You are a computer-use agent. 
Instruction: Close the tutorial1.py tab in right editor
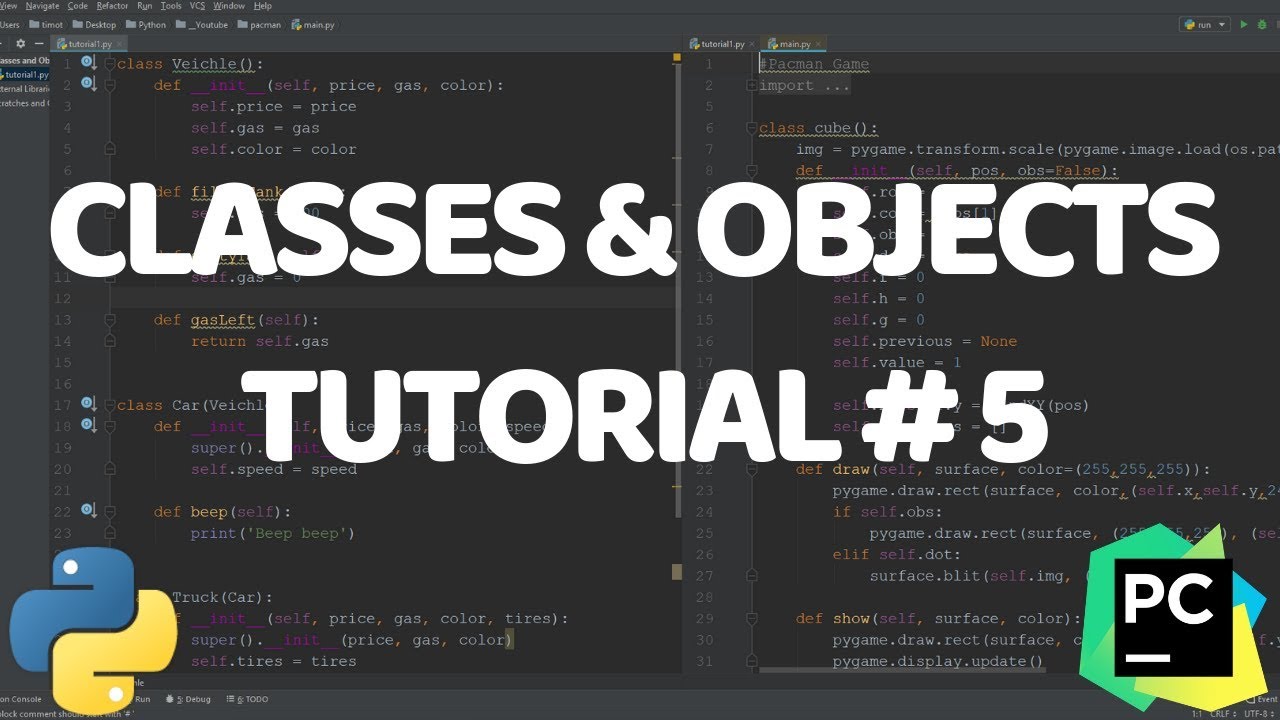tap(750, 44)
